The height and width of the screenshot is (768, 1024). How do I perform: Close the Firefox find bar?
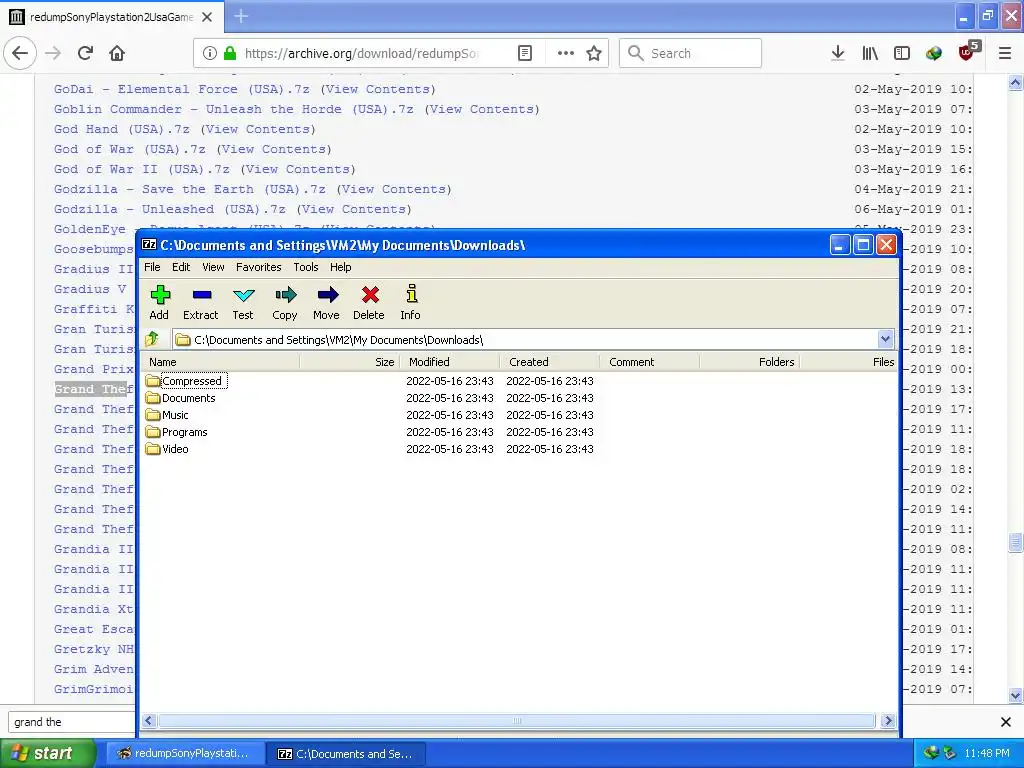coord(1006,722)
